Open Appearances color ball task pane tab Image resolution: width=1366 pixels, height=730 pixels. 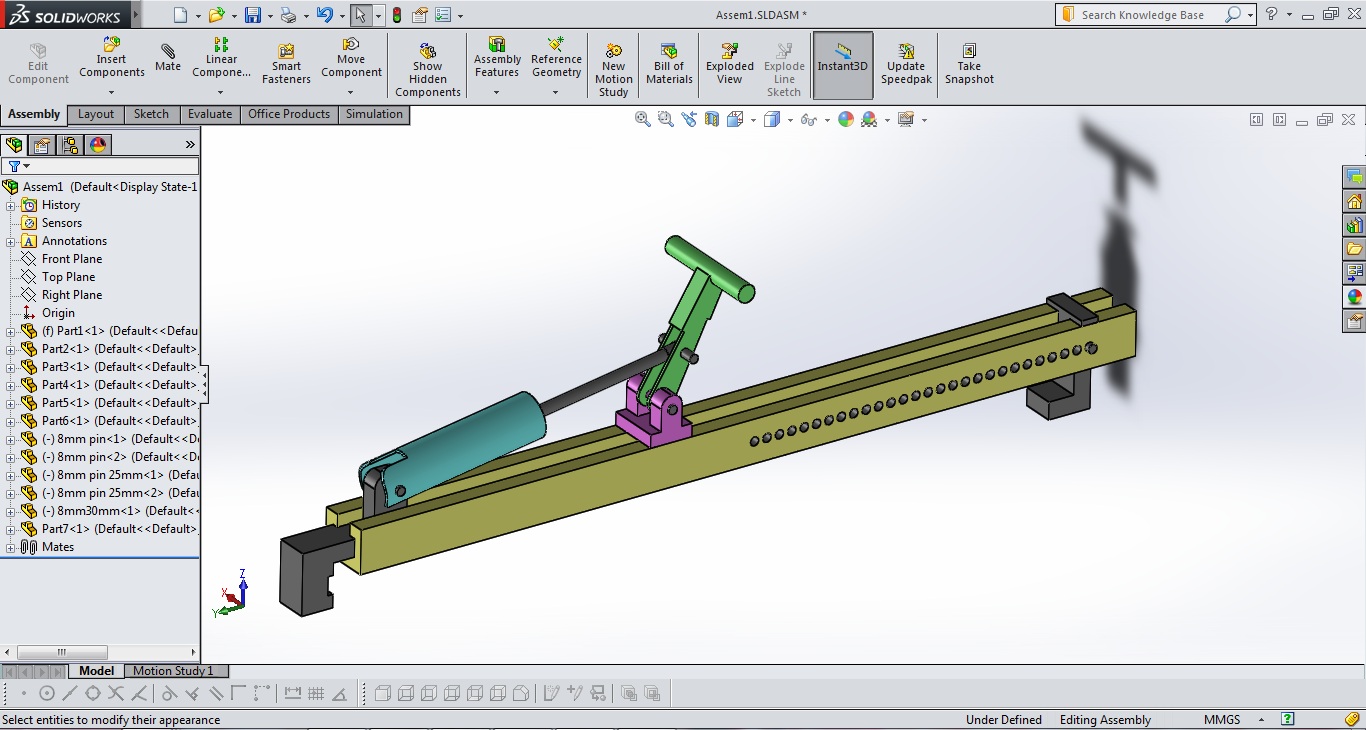coord(1354,297)
